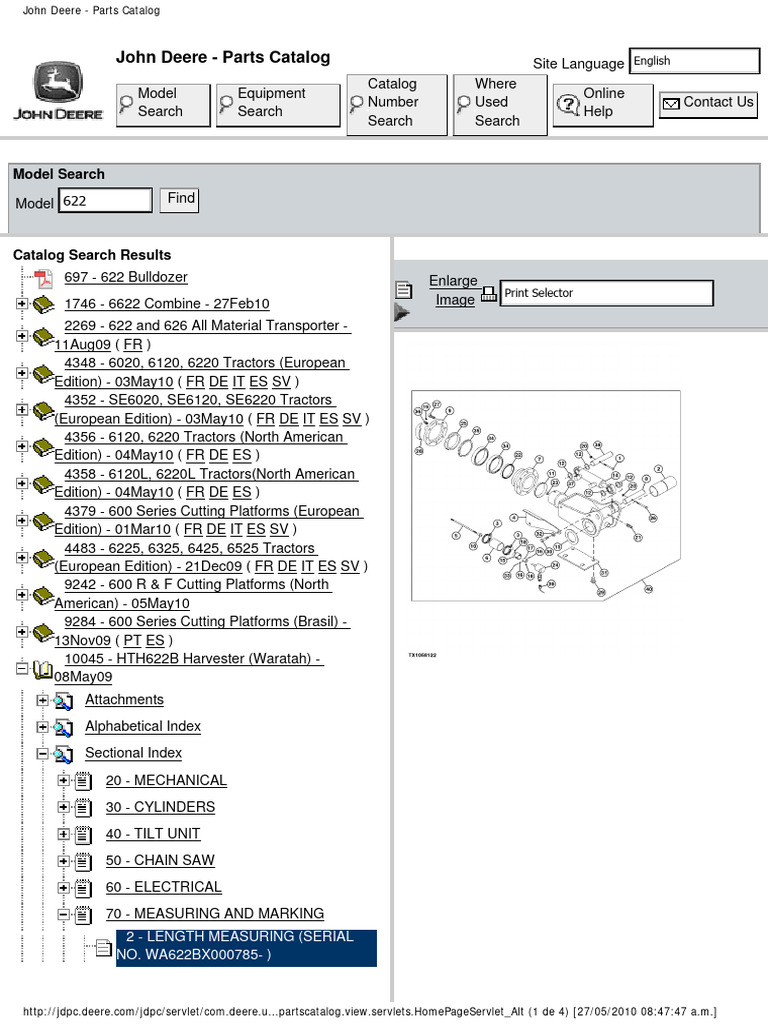This screenshot has width=768, height=1024.
Task: Click the Sectional Index search icon
Action: click(63, 754)
